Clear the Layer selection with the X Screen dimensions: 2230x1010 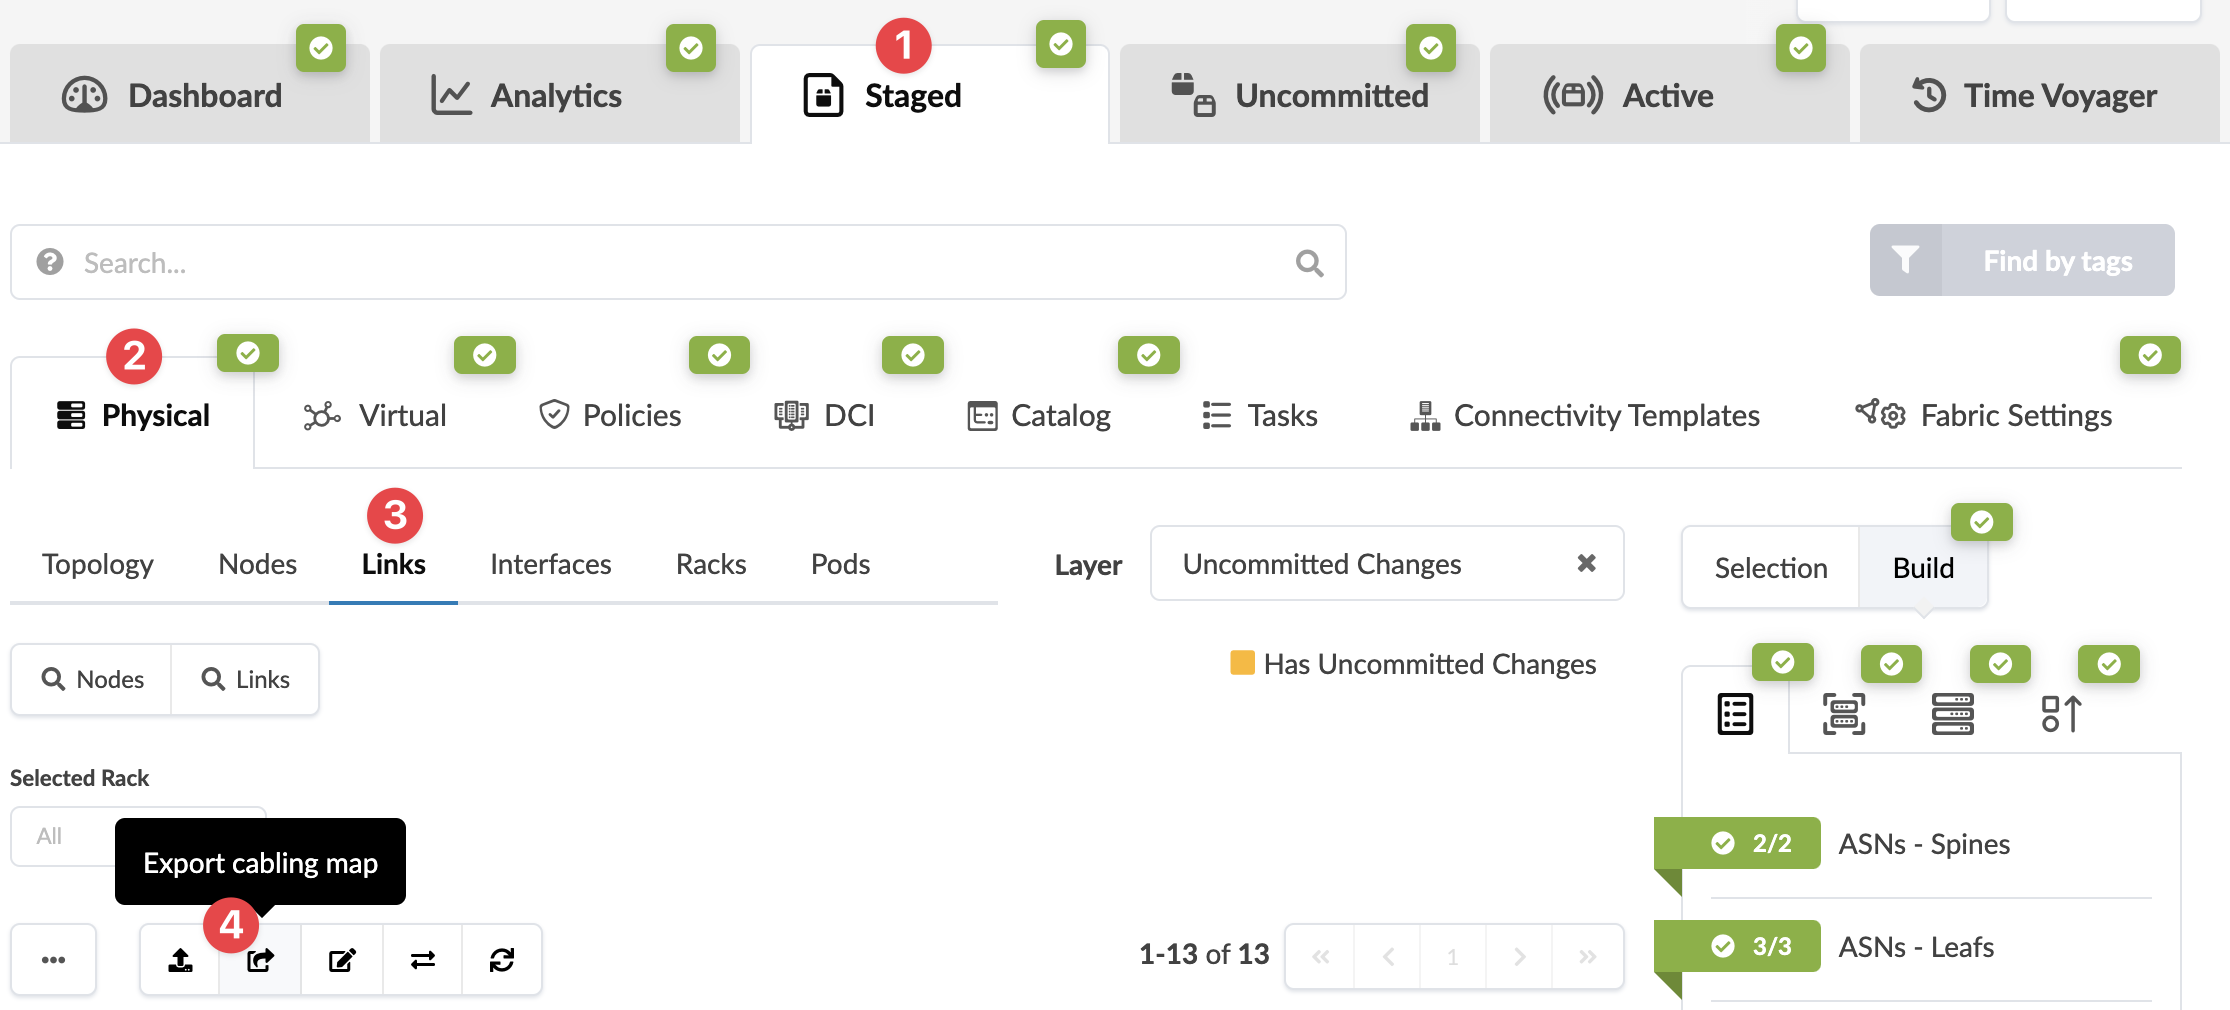(x=1586, y=564)
